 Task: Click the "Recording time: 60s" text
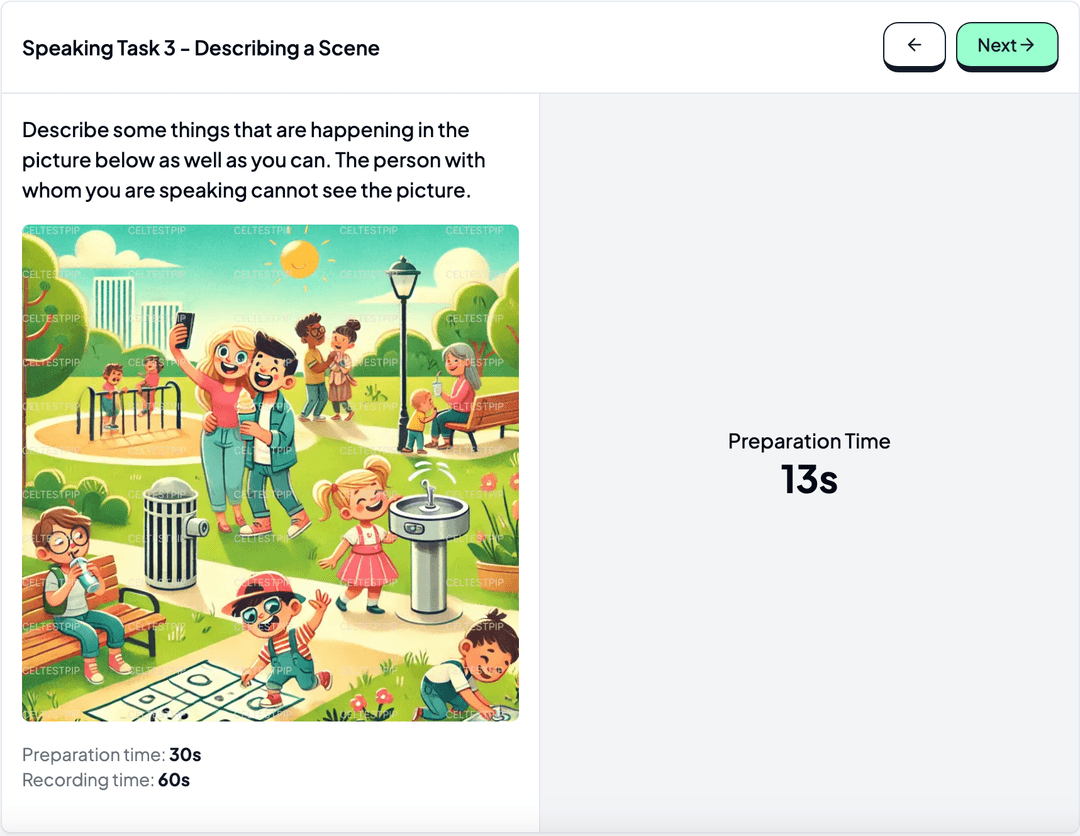click(106, 780)
